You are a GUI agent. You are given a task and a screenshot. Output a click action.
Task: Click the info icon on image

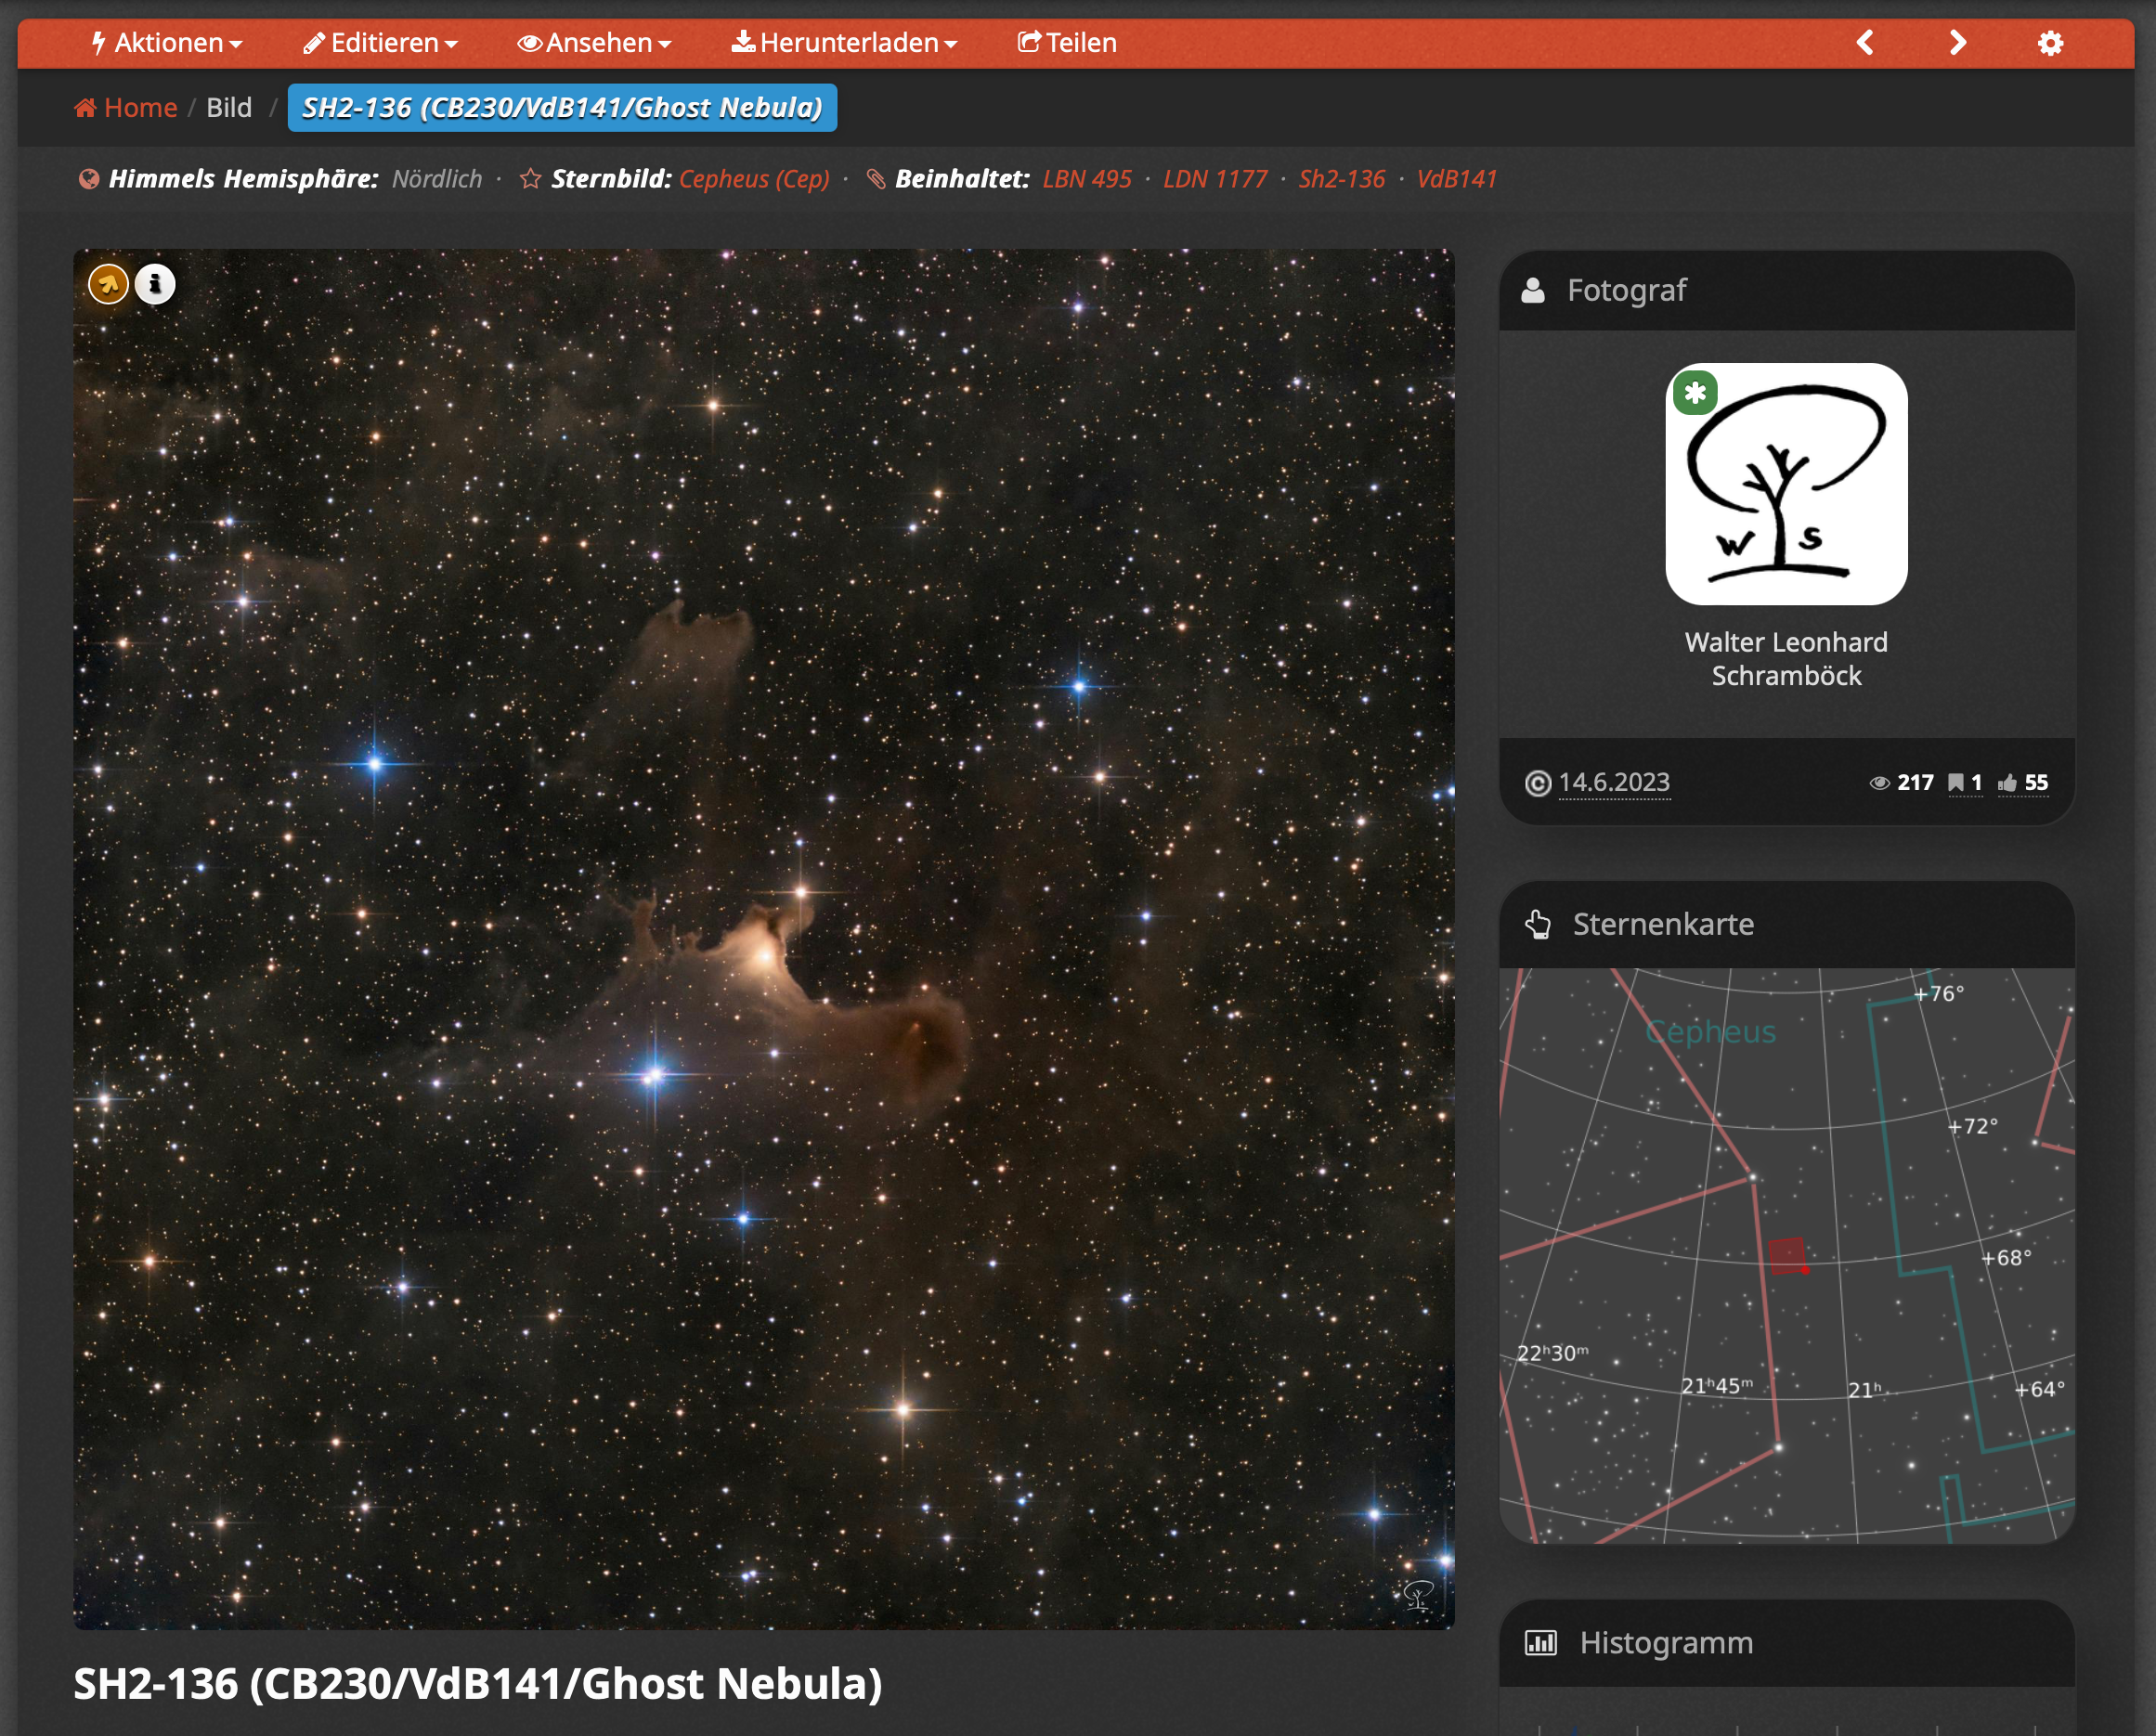(155, 285)
